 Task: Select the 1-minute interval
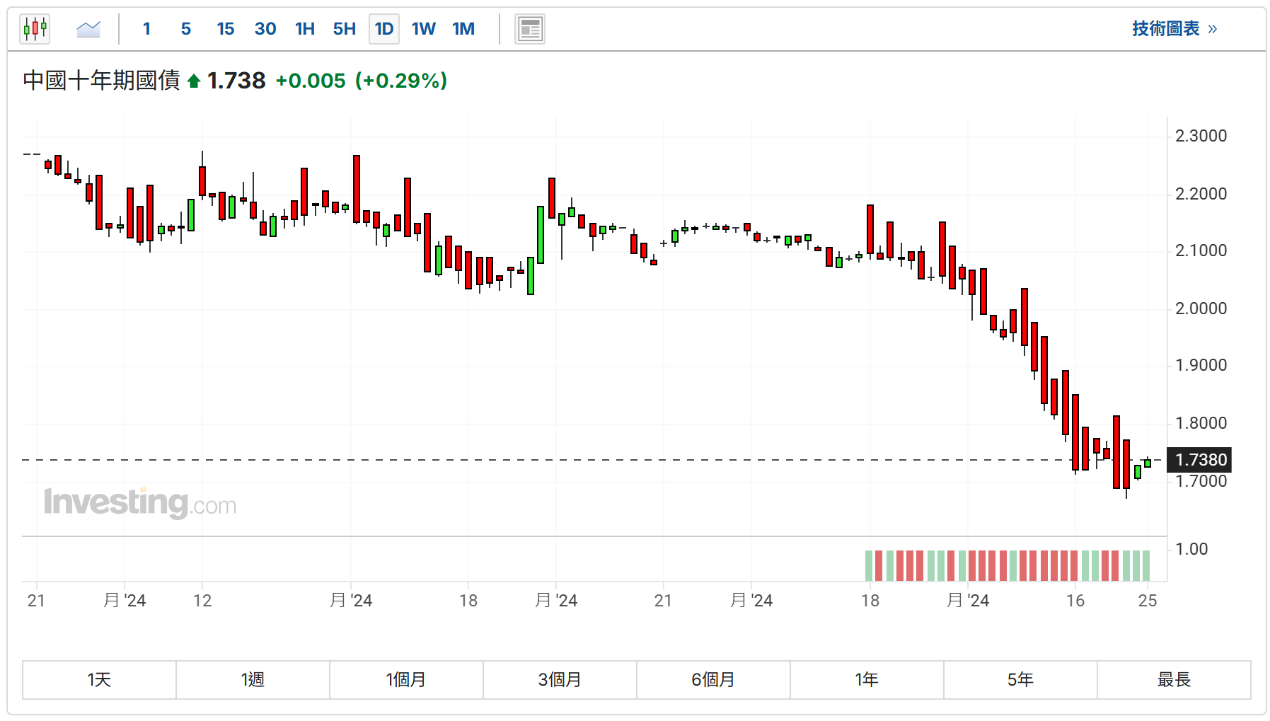[x=147, y=29]
